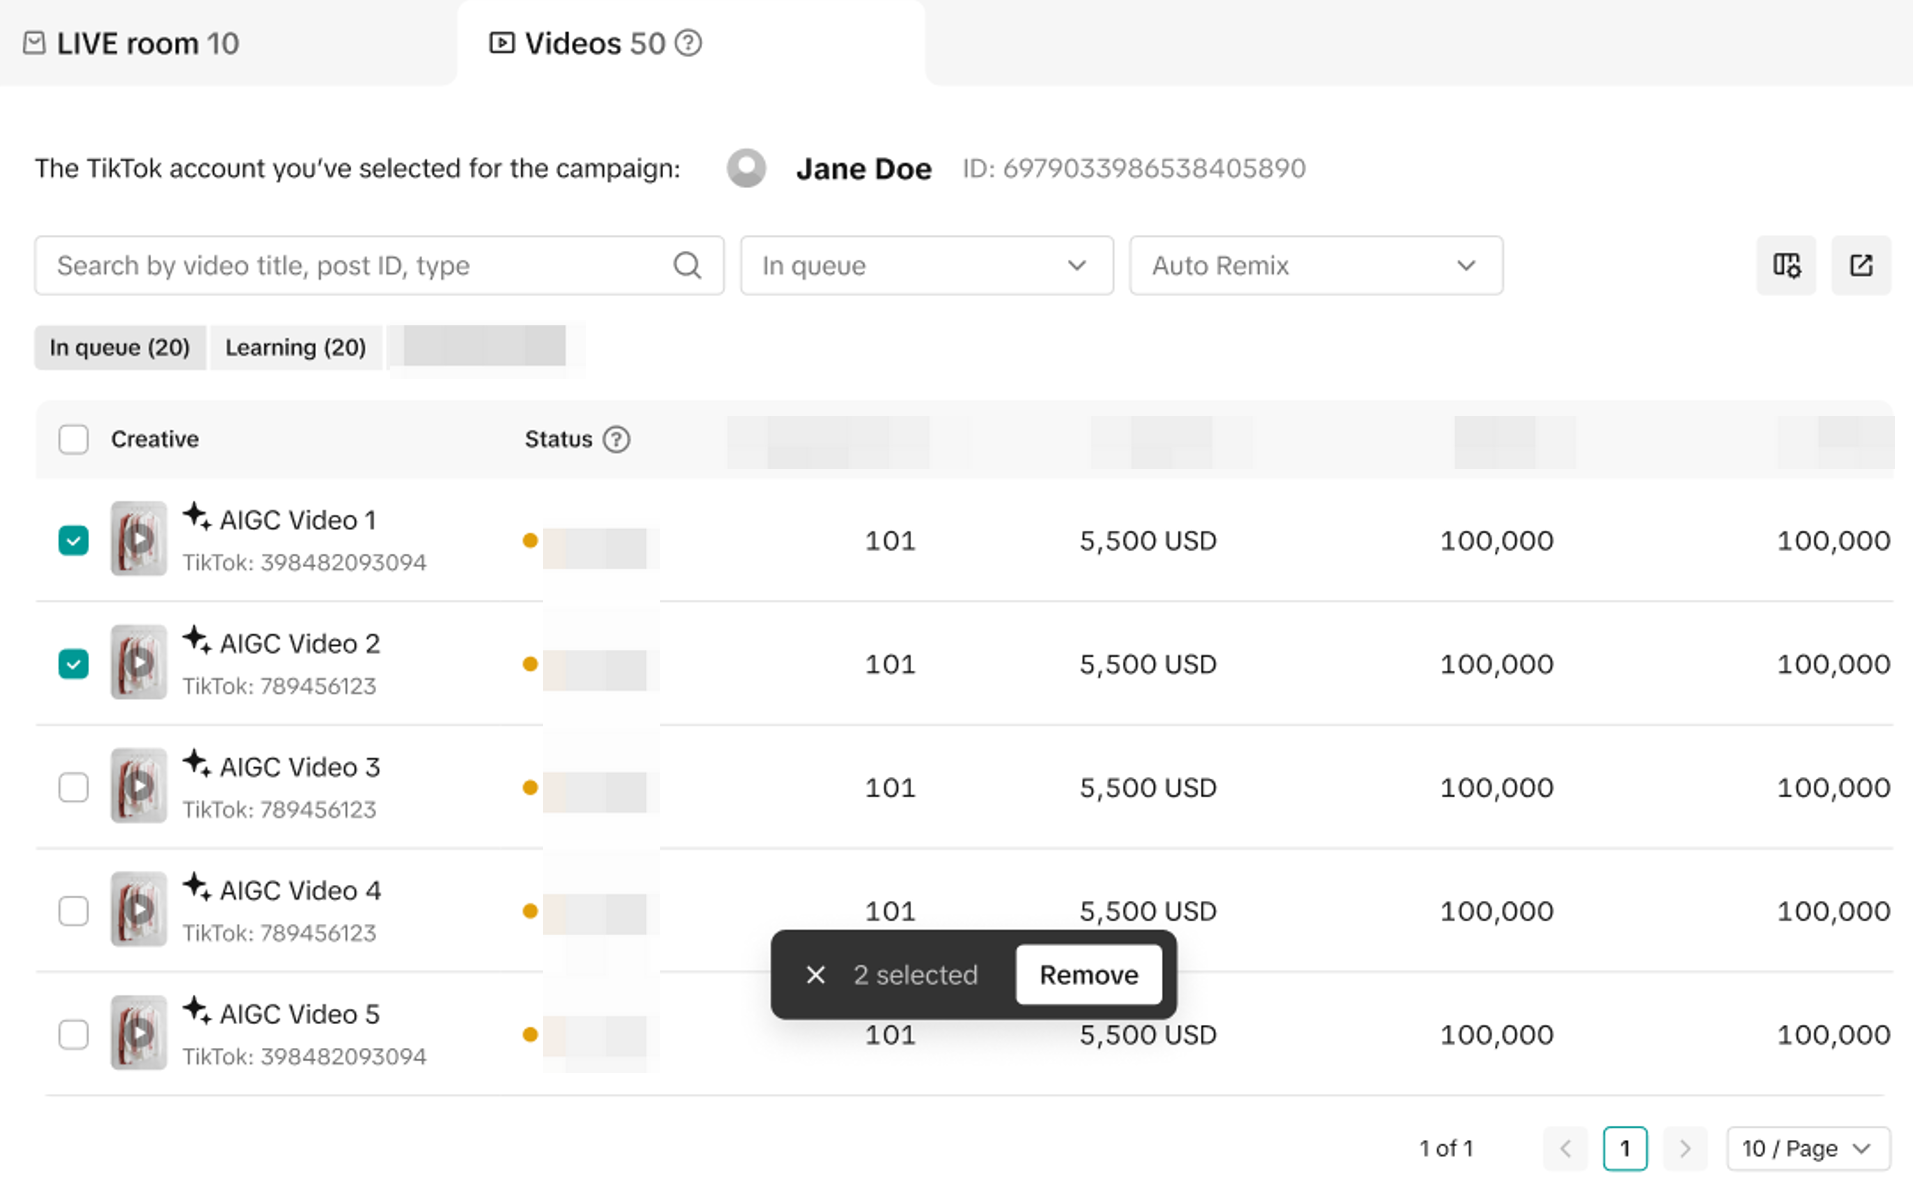Screen dimensions: 1913x1202
Task: Open AIGC Video 4 thumbnail preview
Action: click(138, 910)
